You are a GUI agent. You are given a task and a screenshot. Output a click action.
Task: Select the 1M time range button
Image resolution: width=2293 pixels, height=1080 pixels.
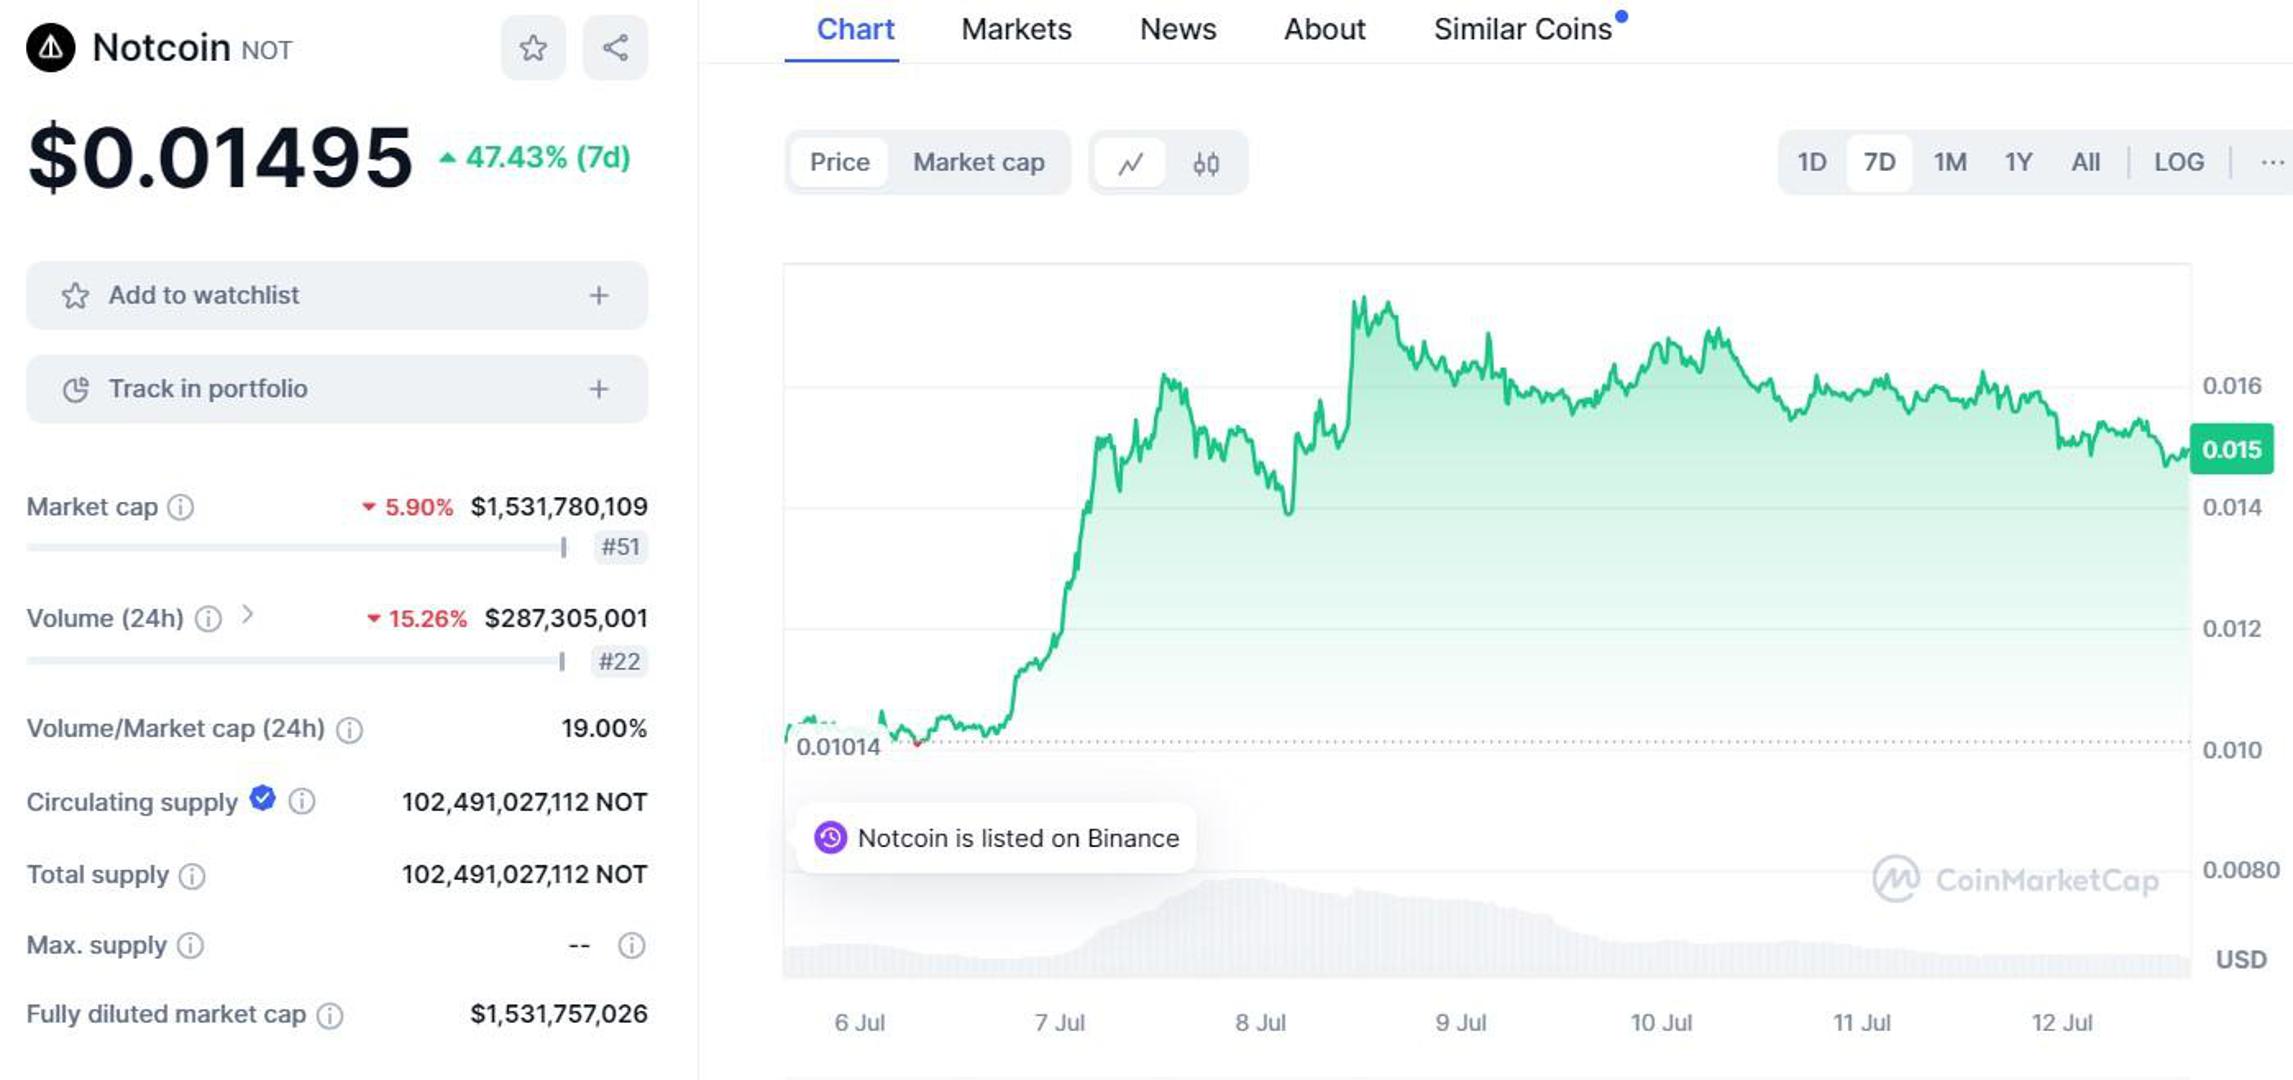1949,162
